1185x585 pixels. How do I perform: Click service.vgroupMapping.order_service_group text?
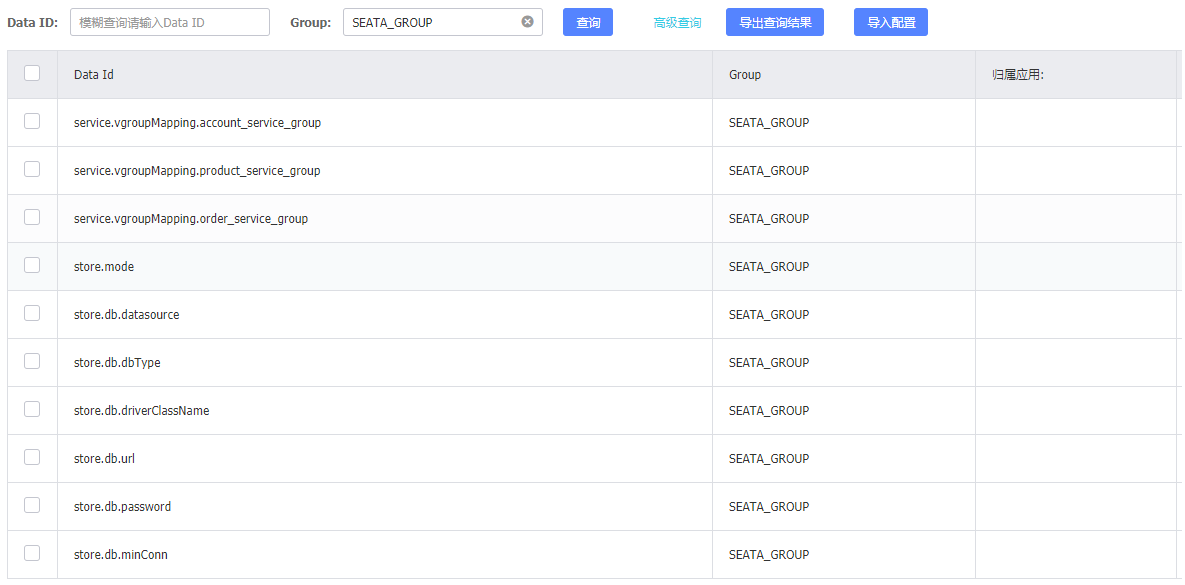(191, 219)
